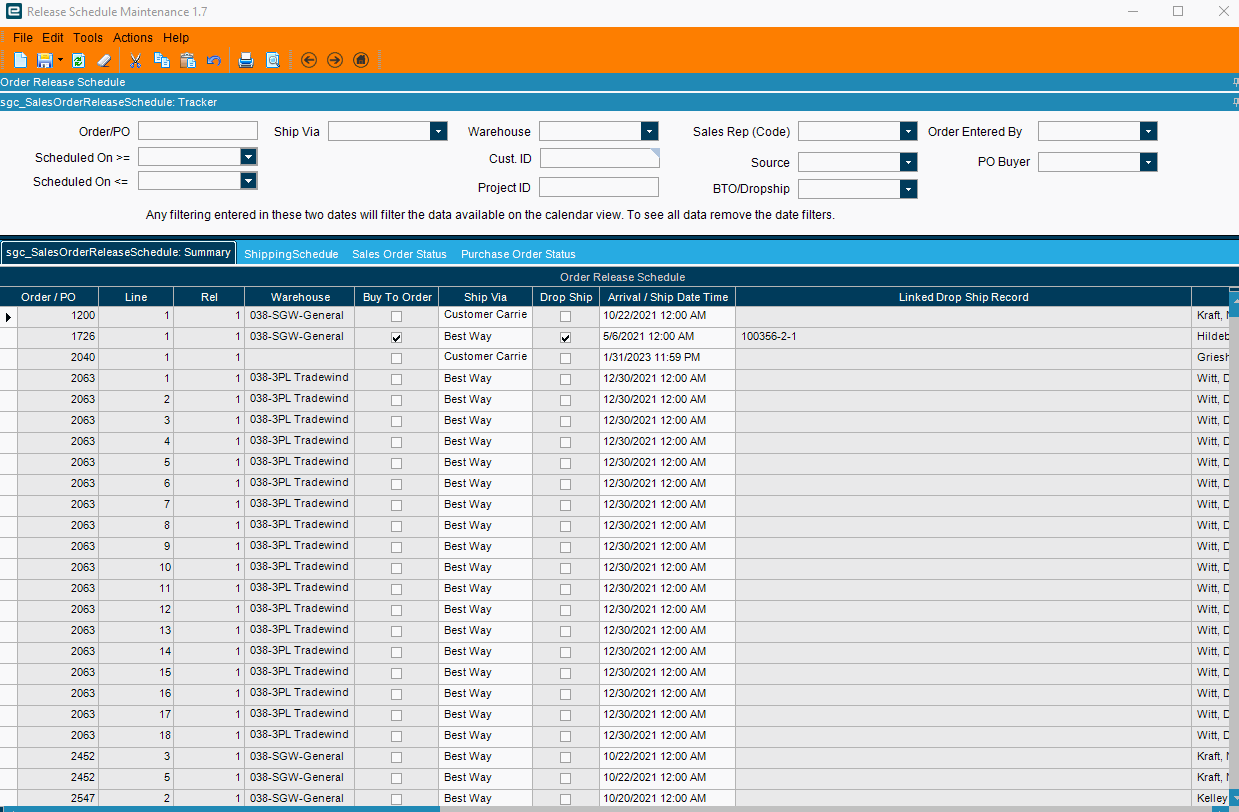This screenshot has width=1239, height=812.
Task: Click the Linked Drop Ship Record column header
Action: pos(963,297)
